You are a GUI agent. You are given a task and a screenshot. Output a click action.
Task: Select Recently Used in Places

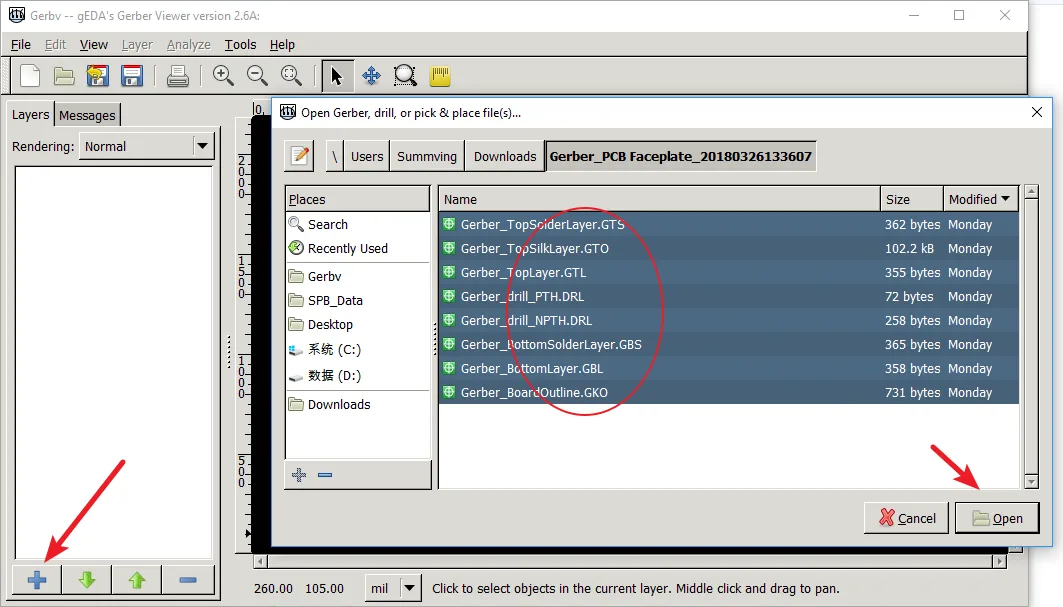pos(347,248)
